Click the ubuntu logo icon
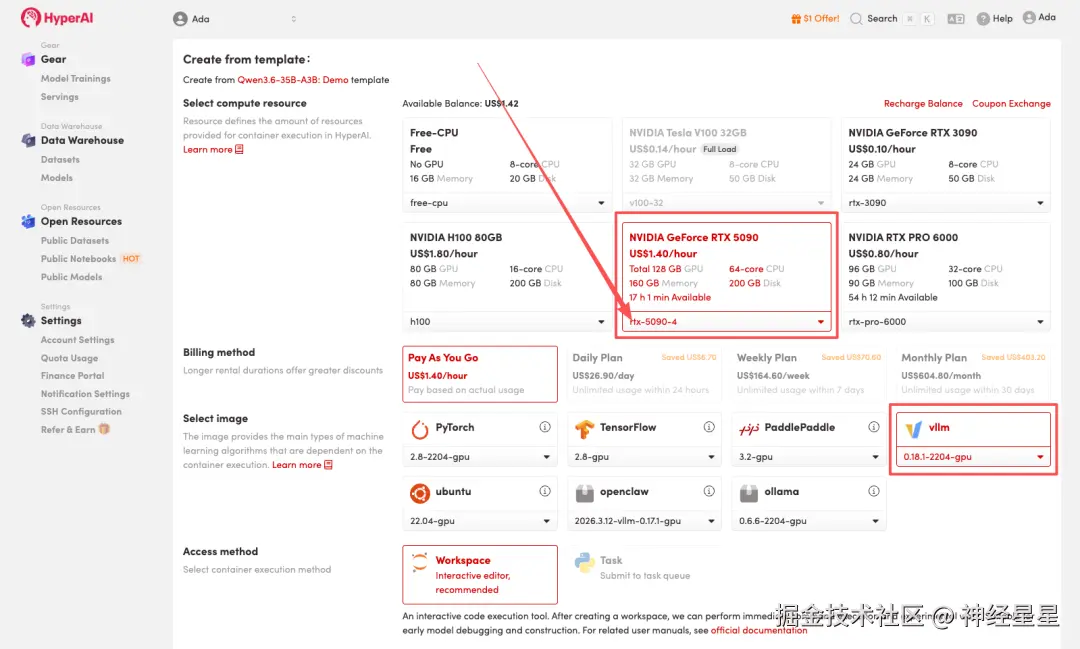 419,493
